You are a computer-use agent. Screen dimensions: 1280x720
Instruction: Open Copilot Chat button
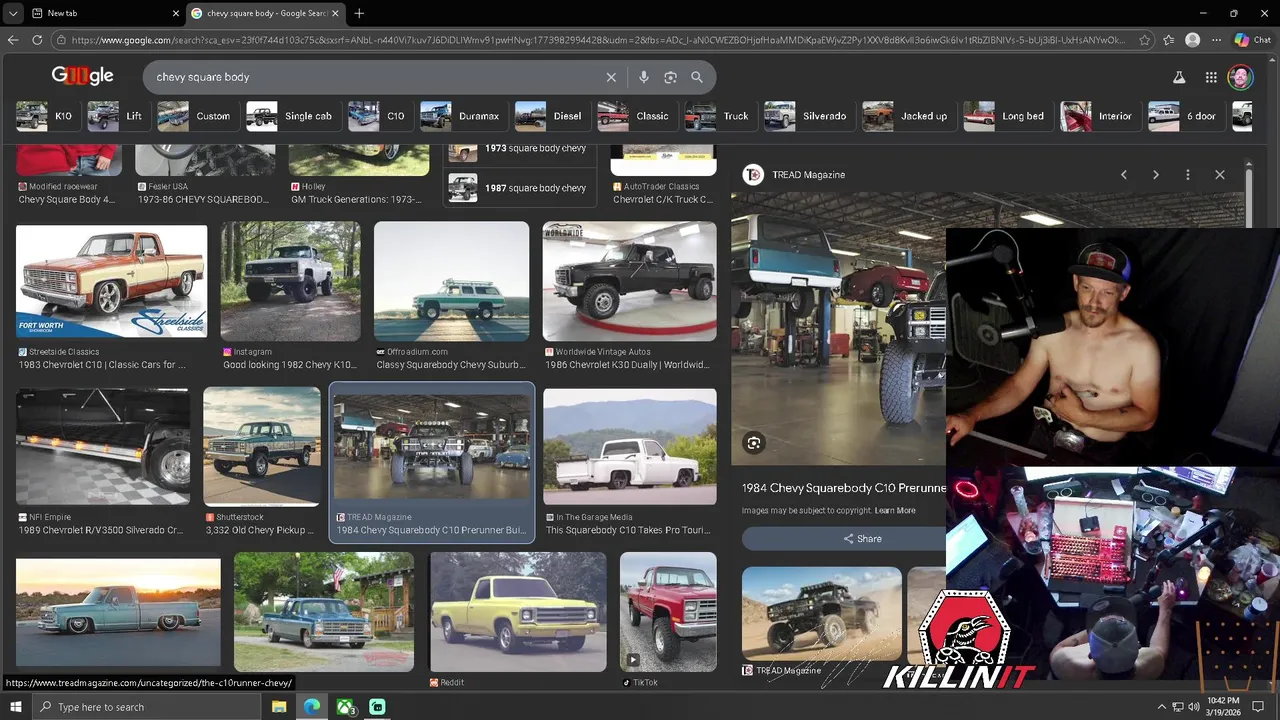click(1253, 40)
